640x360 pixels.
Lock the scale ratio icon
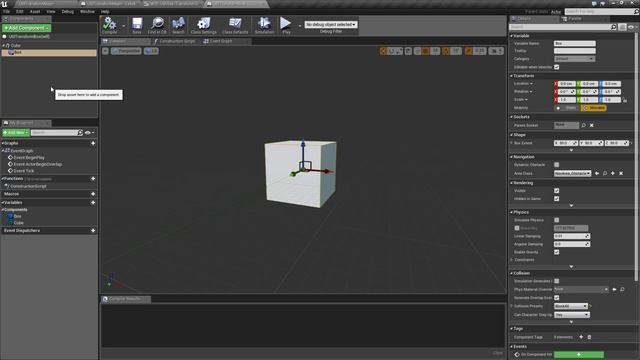click(x=625, y=100)
